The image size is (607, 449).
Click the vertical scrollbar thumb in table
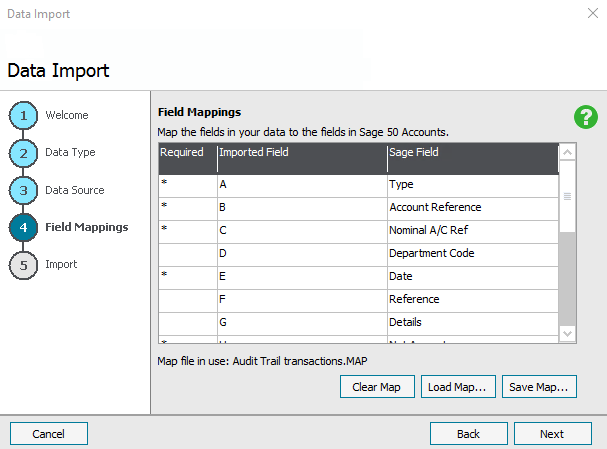567,197
